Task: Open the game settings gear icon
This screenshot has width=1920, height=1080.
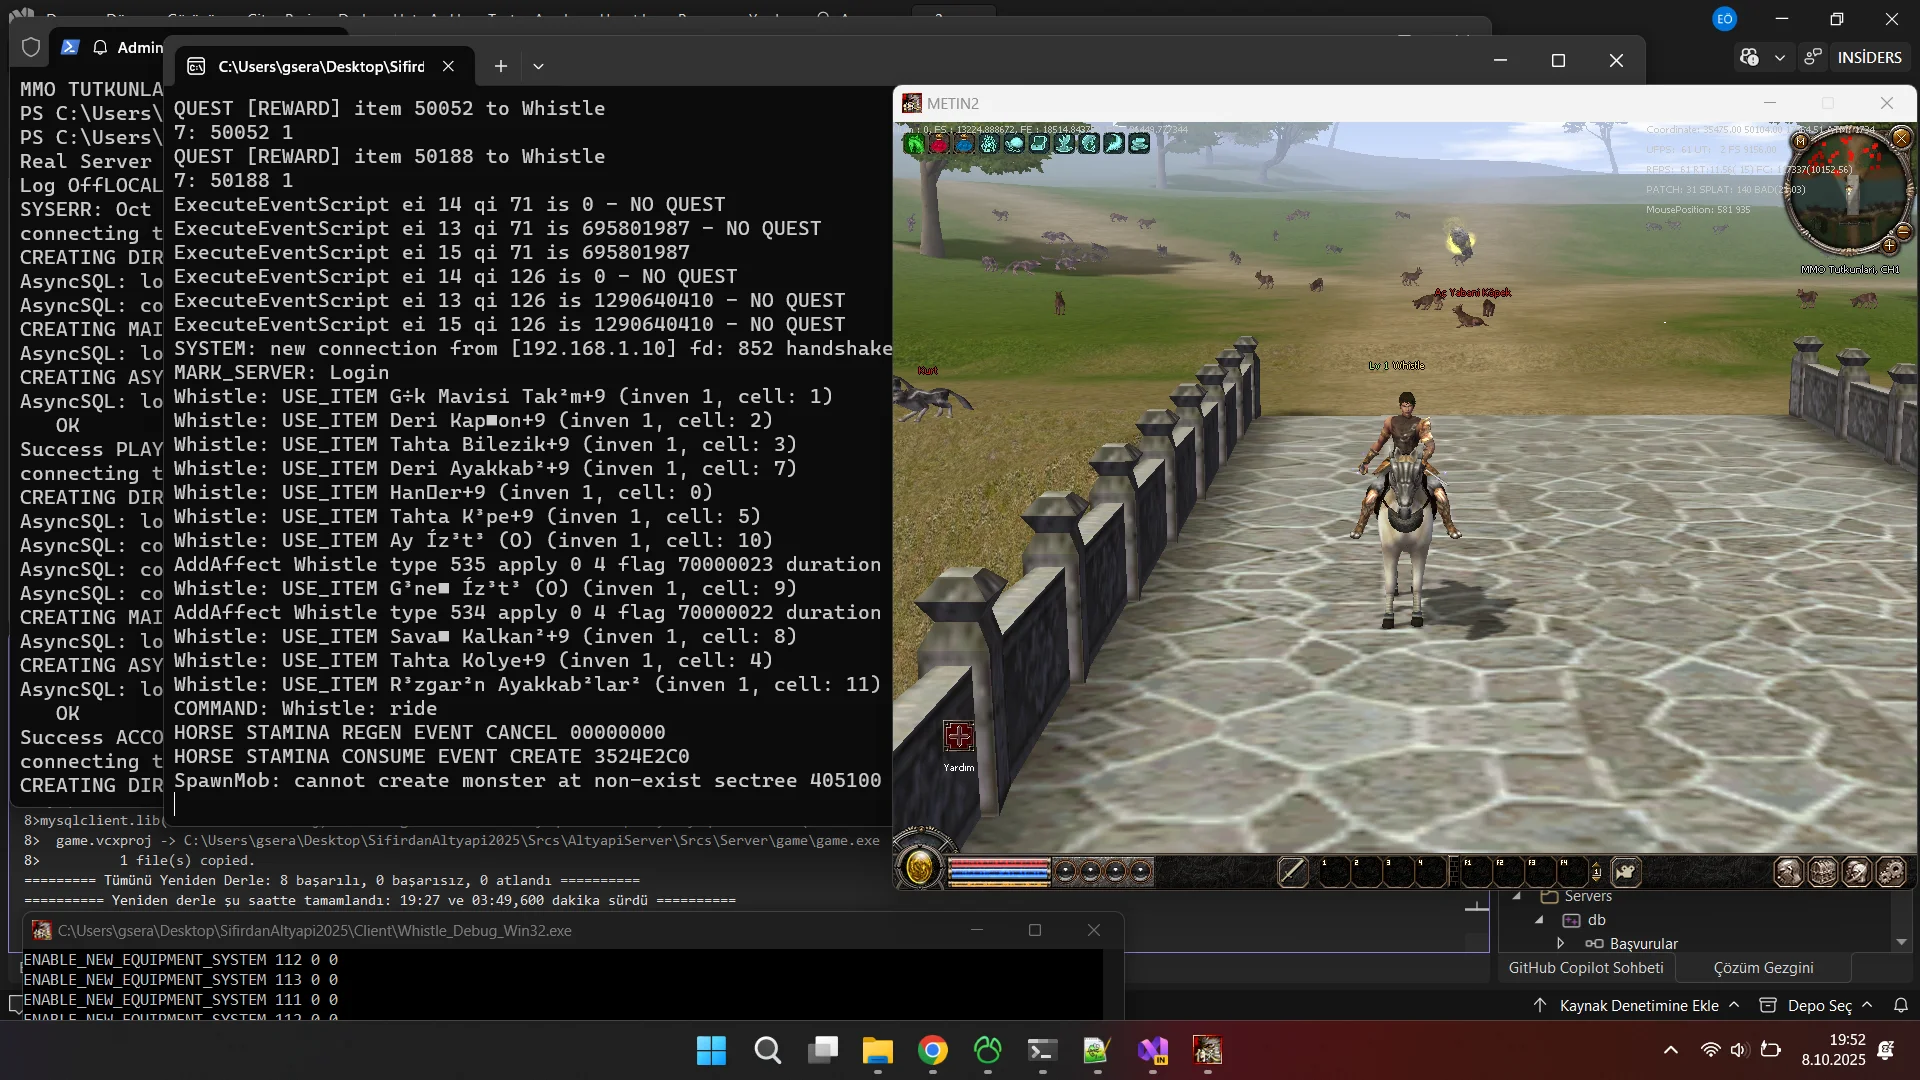Action: coord(1889,871)
